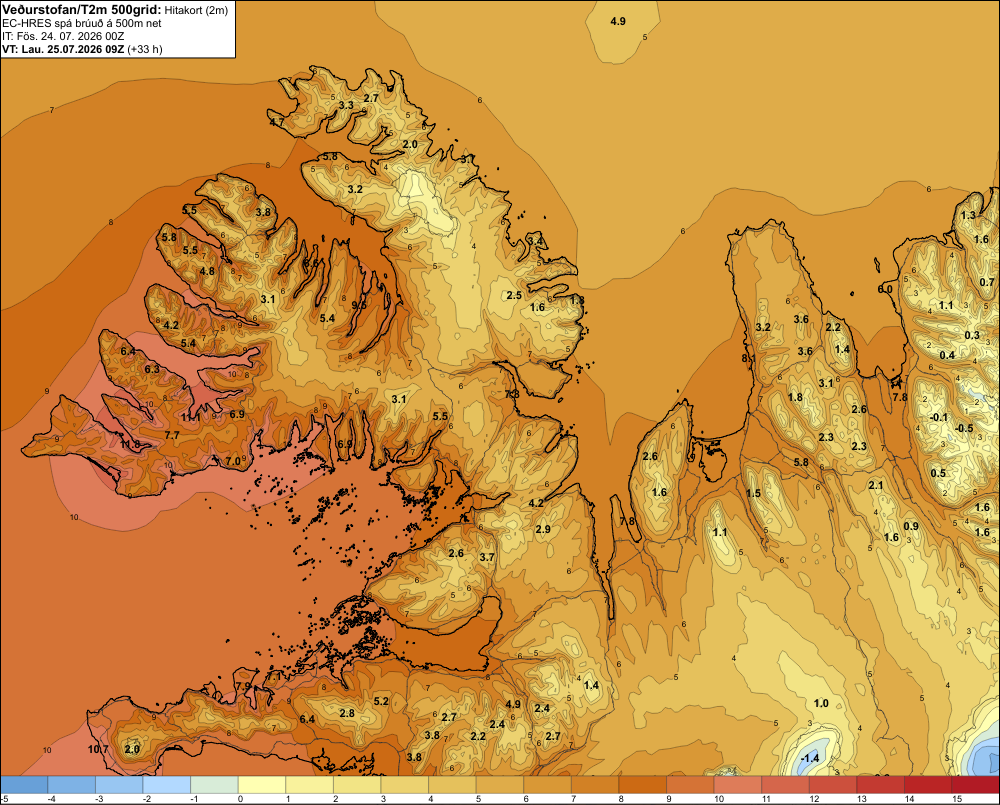Click the 11.1 temperature reading
The width and height of the screenshot is (1000, 805).
pyautogui.click(x=190, y=417)
